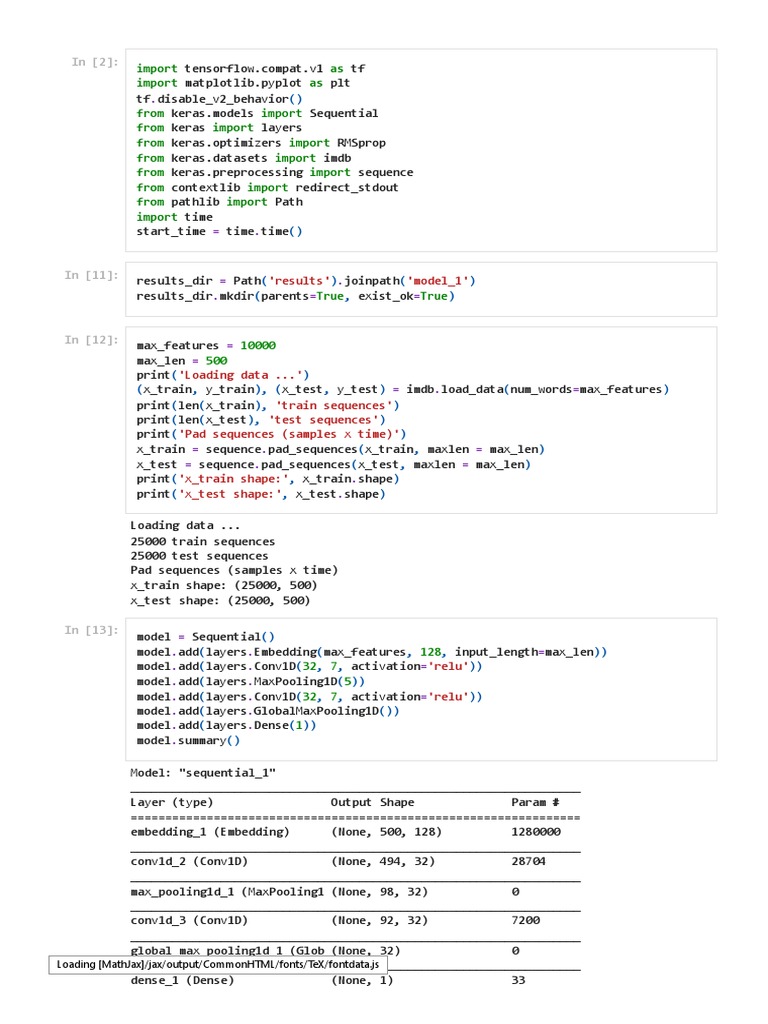Click the x_test shape output line
This screenshot has width=768, height=1024.
pos(221,601)
